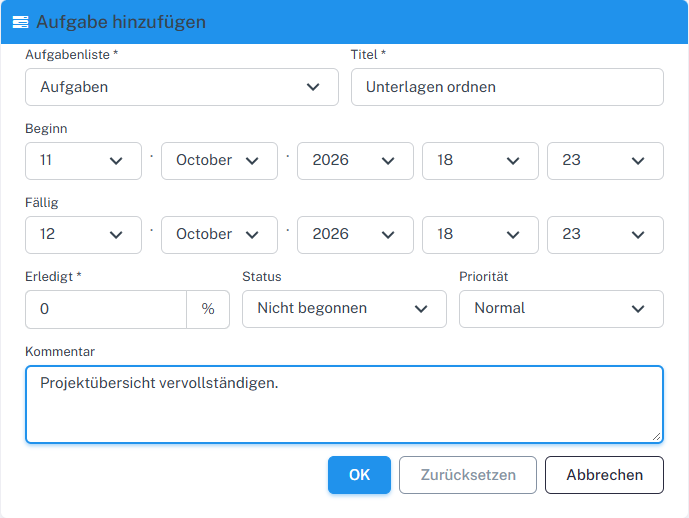This screenshot has height=518, width=689.
Task: Click into the Kommentar text area
Action: [x=344, y=404]
